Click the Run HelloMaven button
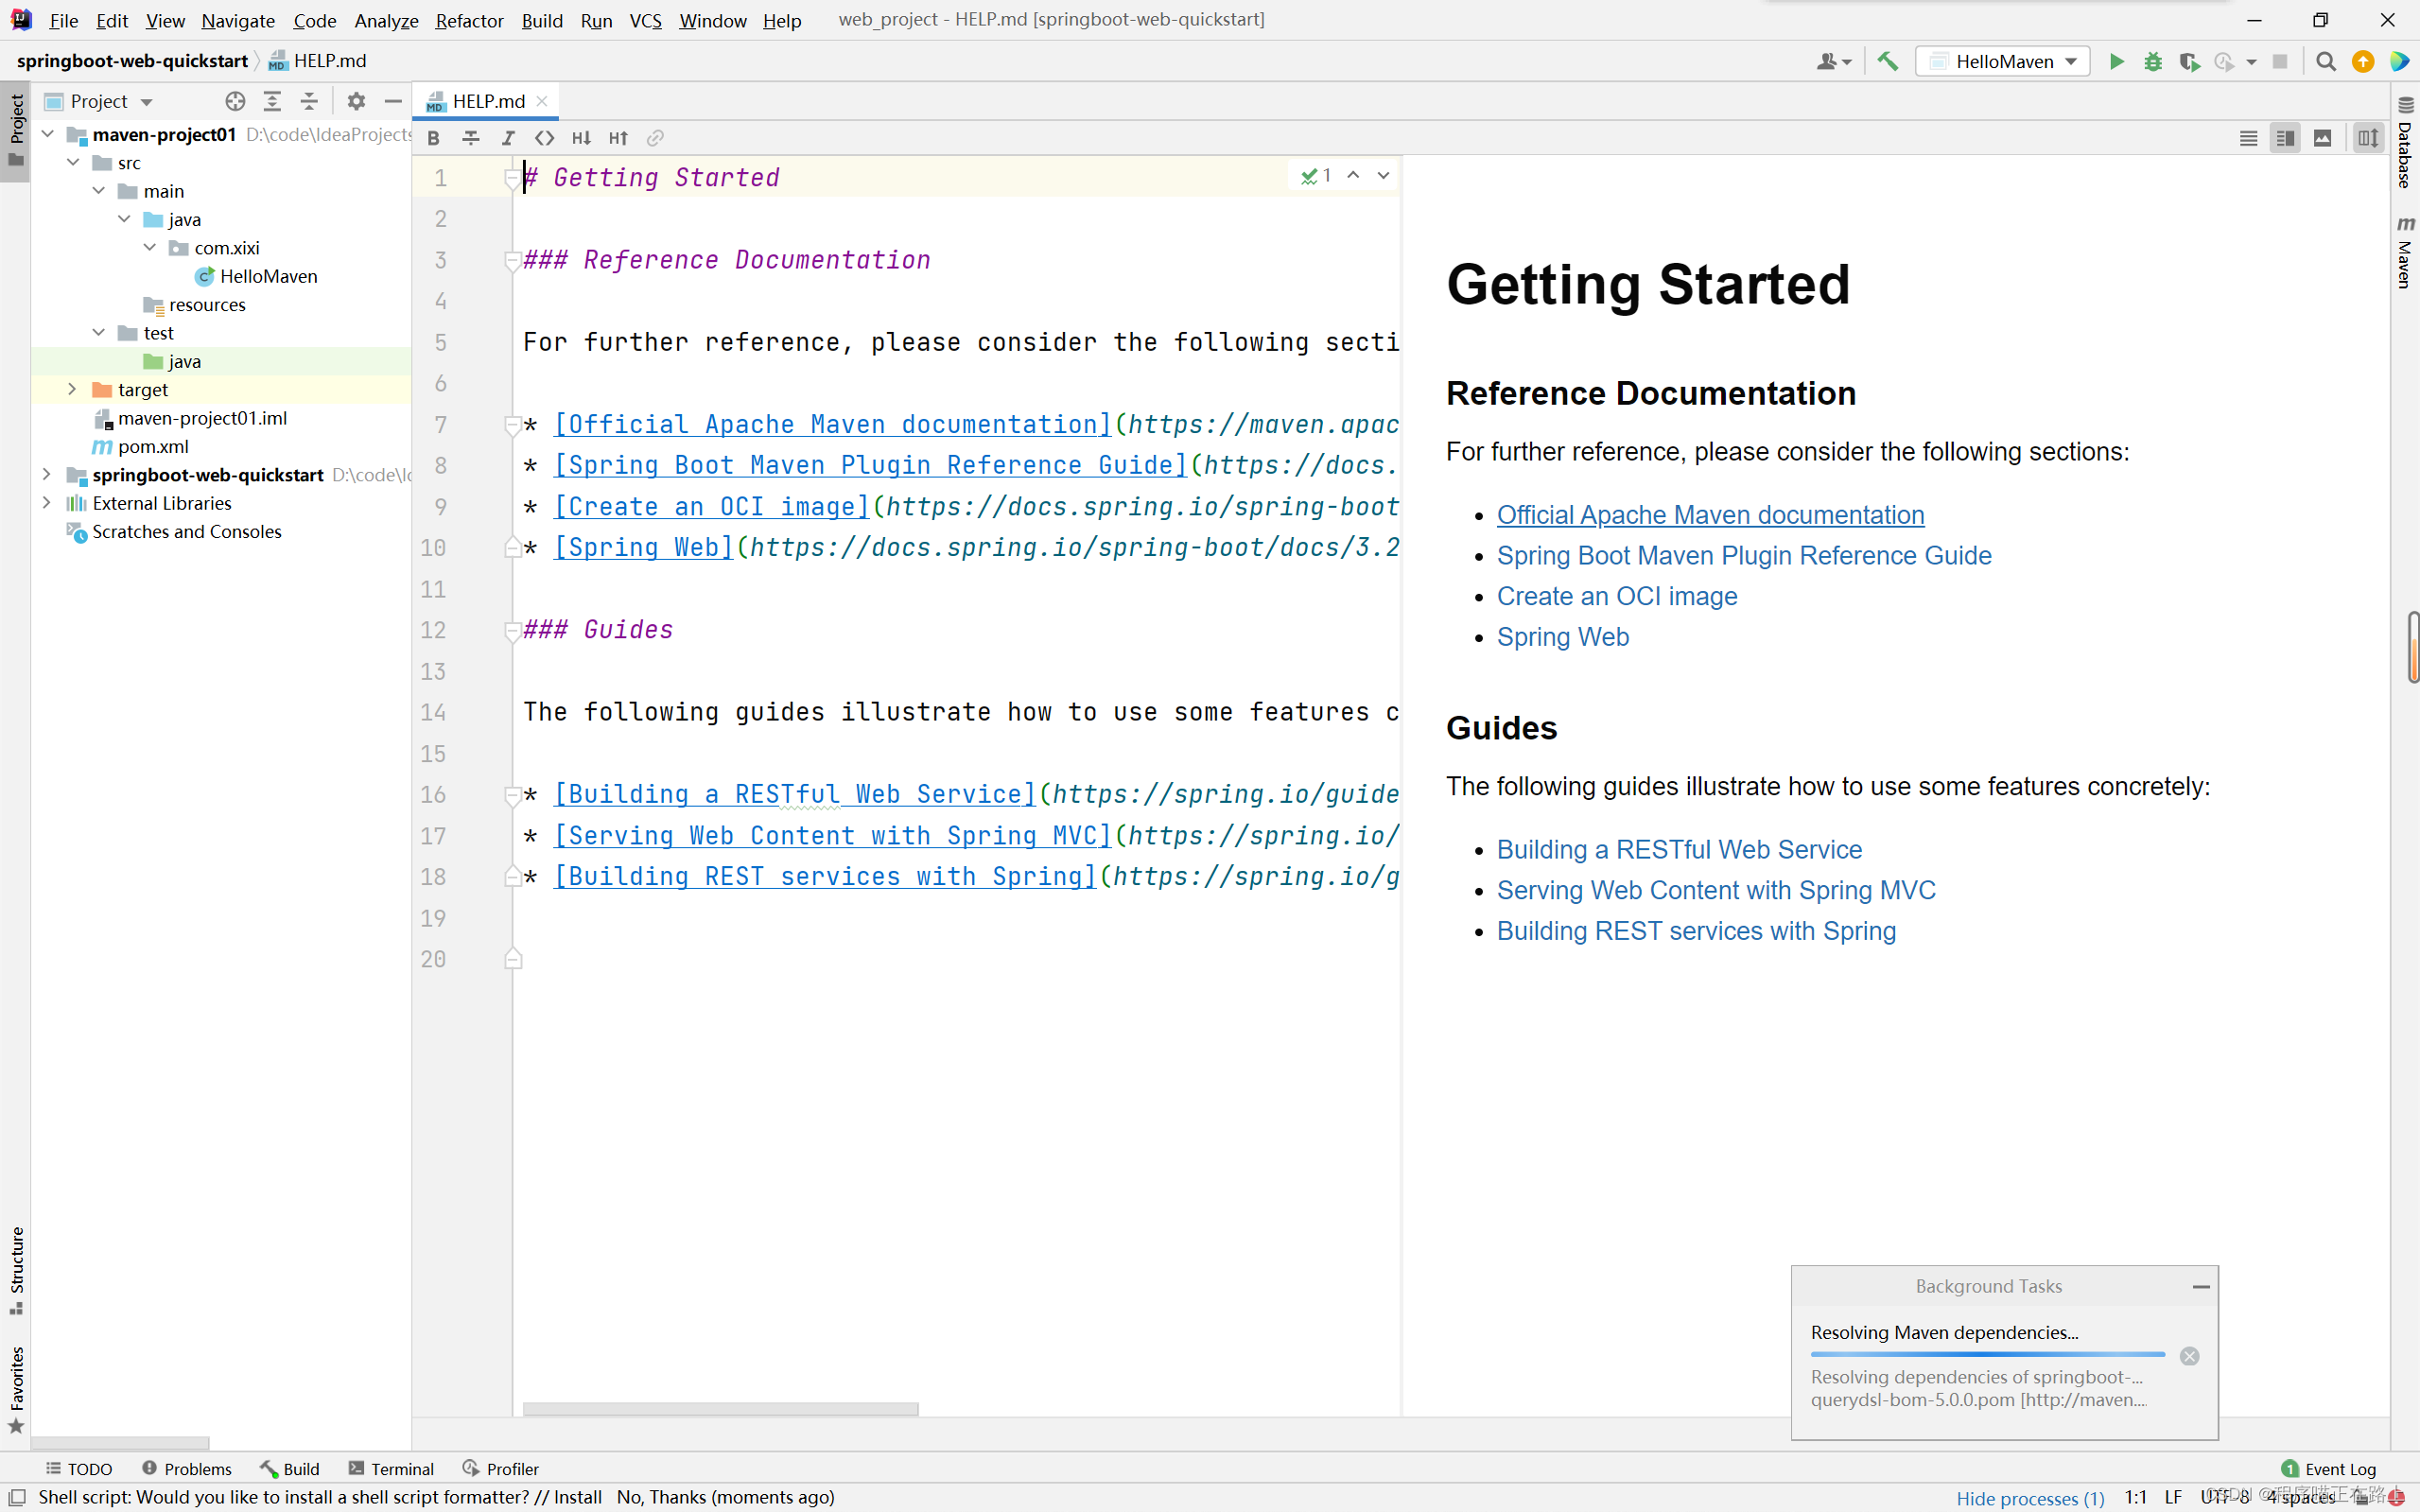Image resolution: width=2420 pixels, height=1512 pixels. coord(2114,61)
